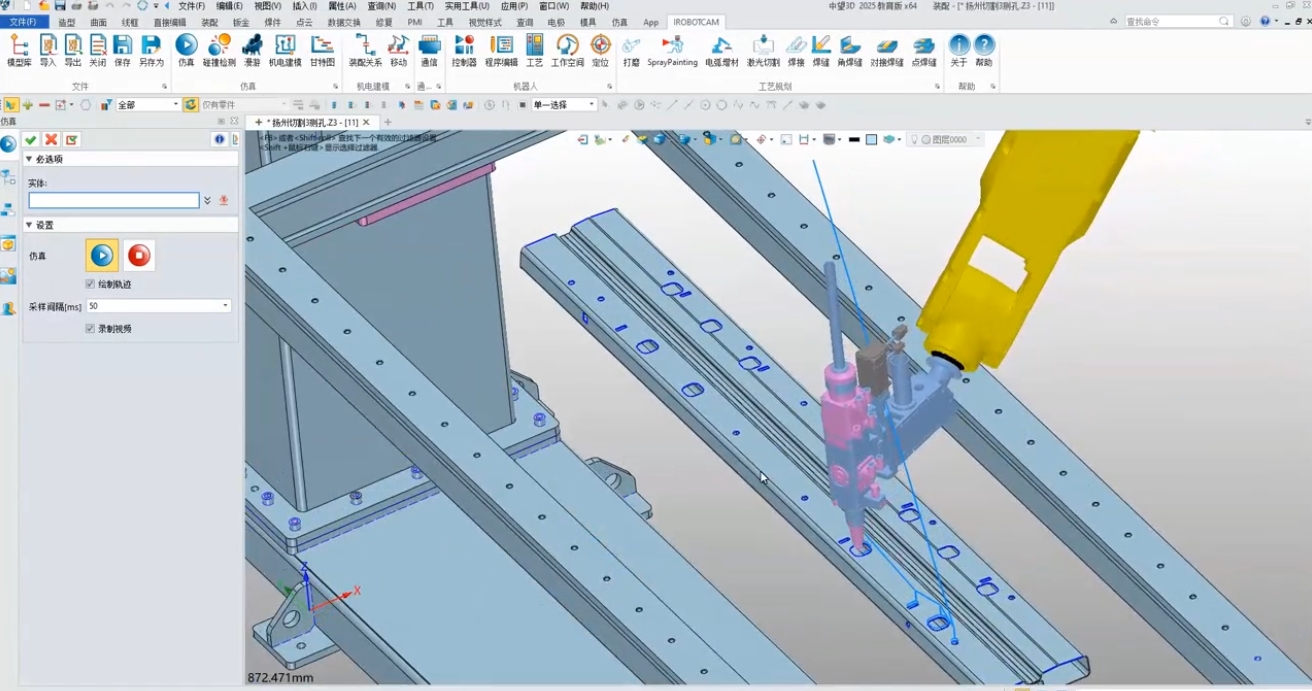The width and height of the screenshot is (1312, 691).
Task: Open the 模型库 model library
Action: click(19, 50)
